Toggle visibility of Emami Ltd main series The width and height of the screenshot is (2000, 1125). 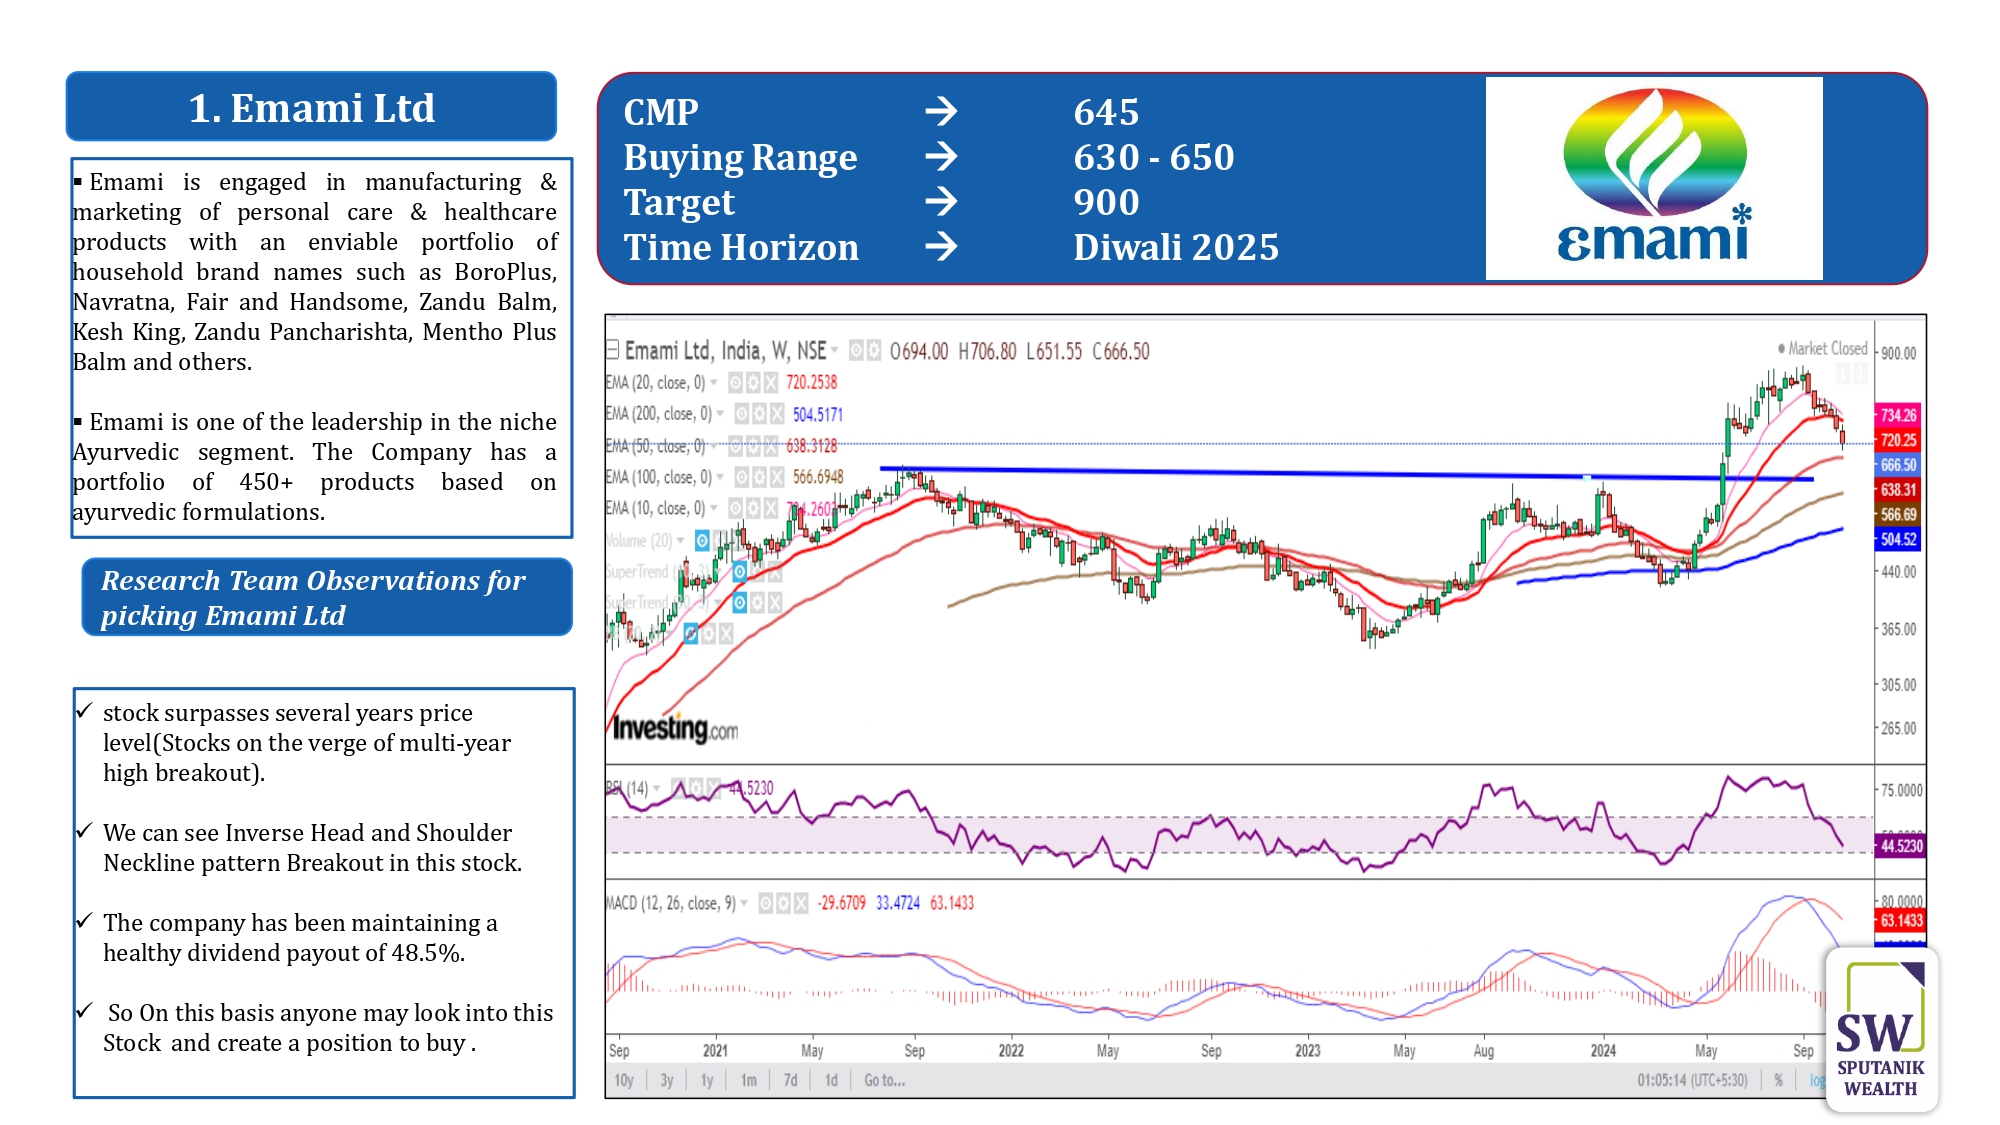tap(856, 351)
